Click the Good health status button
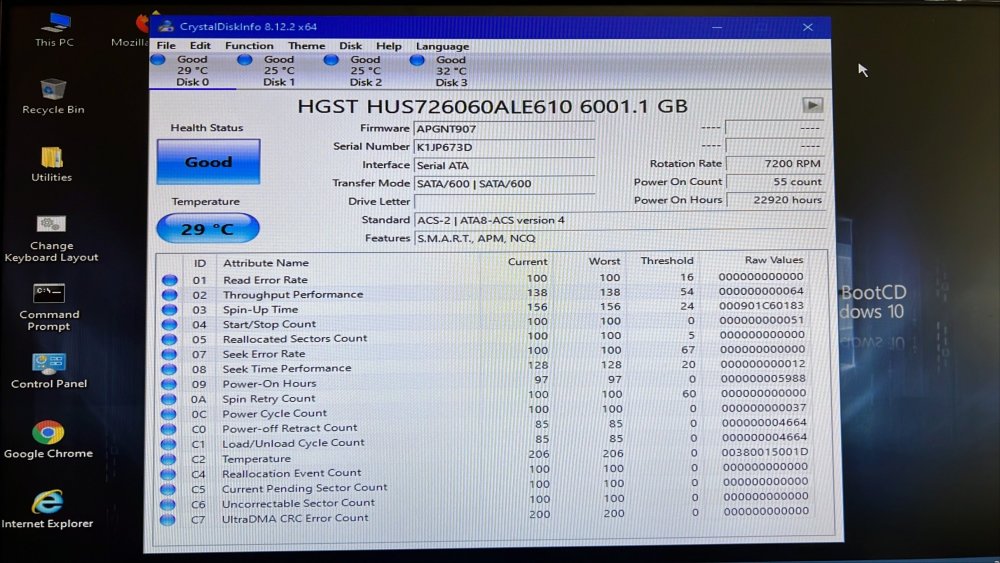Screen dimensions: 1000x563 (x=209, y=162)
